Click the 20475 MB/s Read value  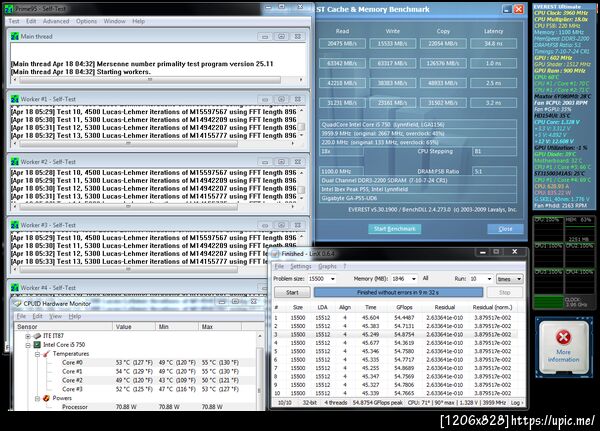tap(342, 44)
